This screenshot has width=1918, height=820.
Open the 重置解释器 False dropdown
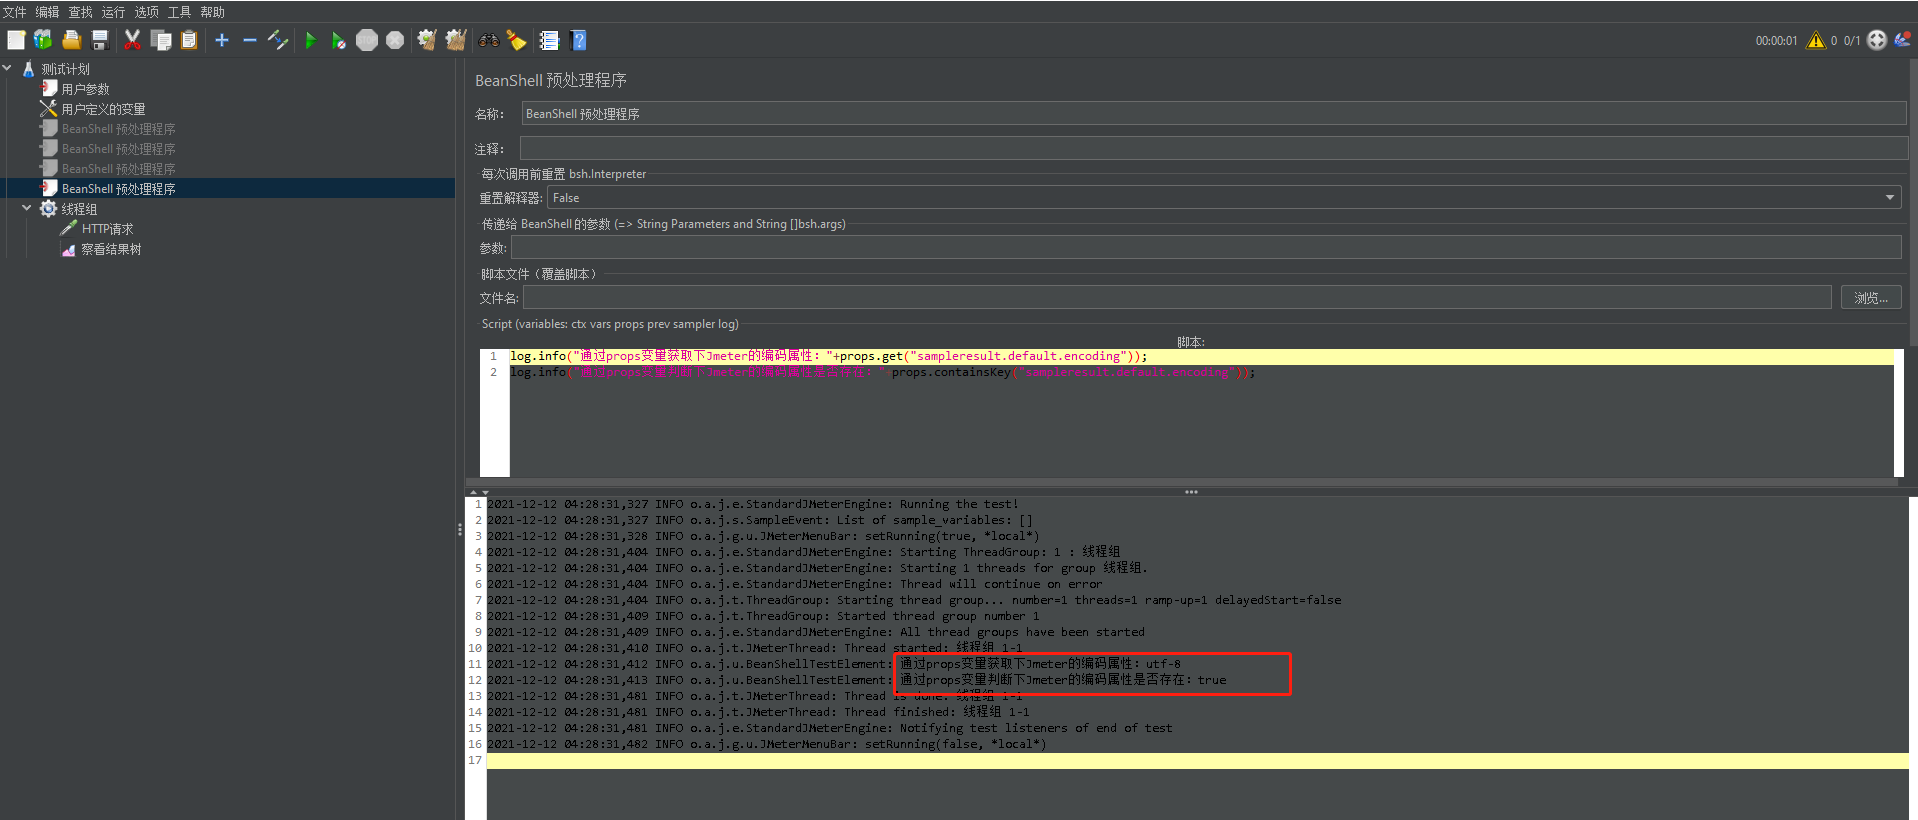(x=1224, y=198)
